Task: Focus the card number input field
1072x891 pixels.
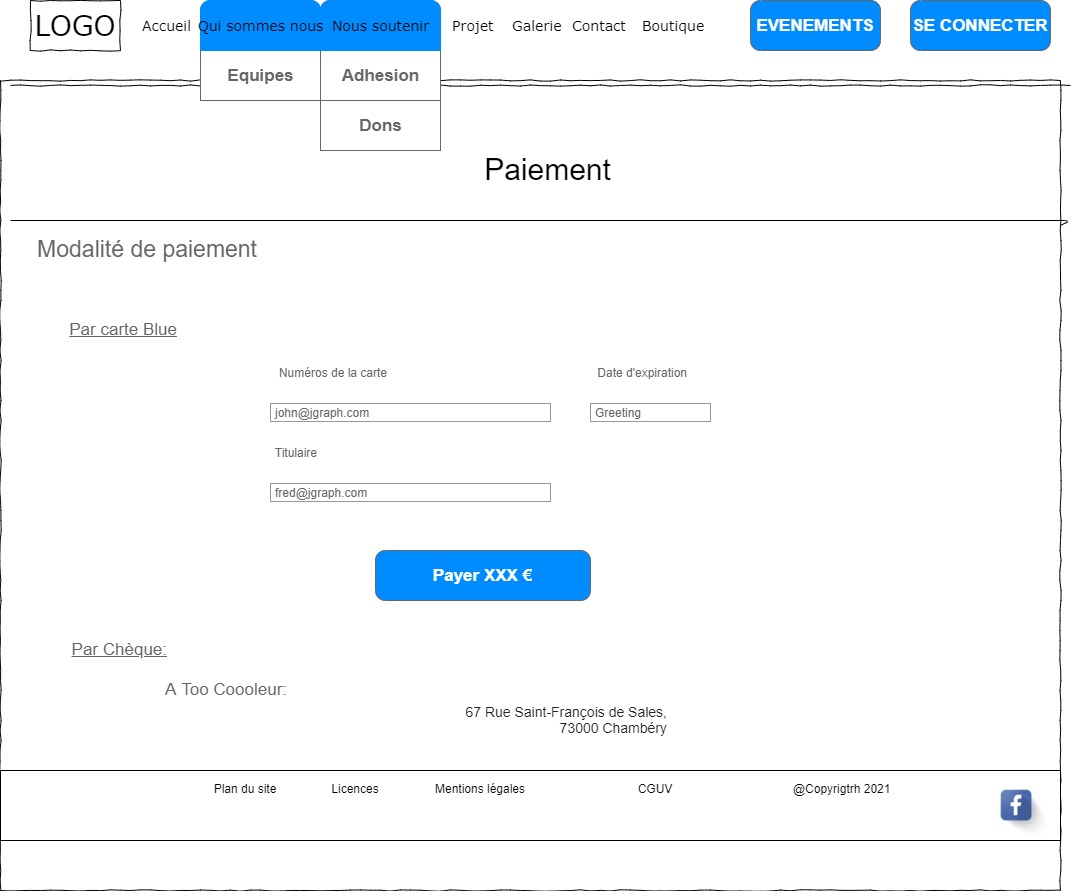Action: (410, 413)
